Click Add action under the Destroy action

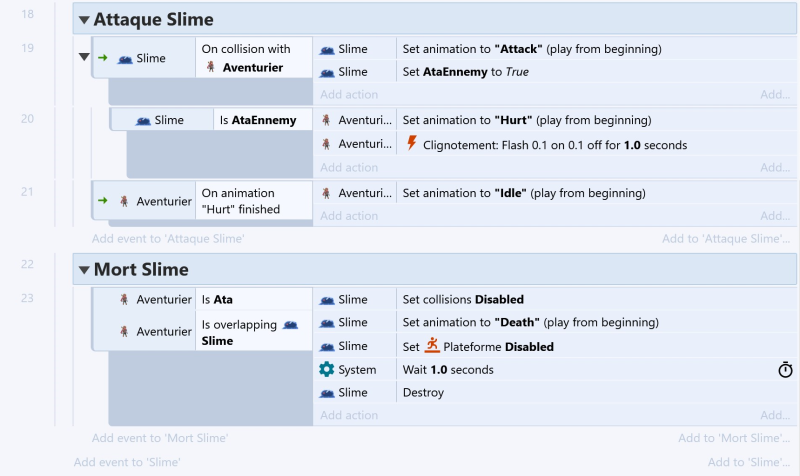click(349, 415)
